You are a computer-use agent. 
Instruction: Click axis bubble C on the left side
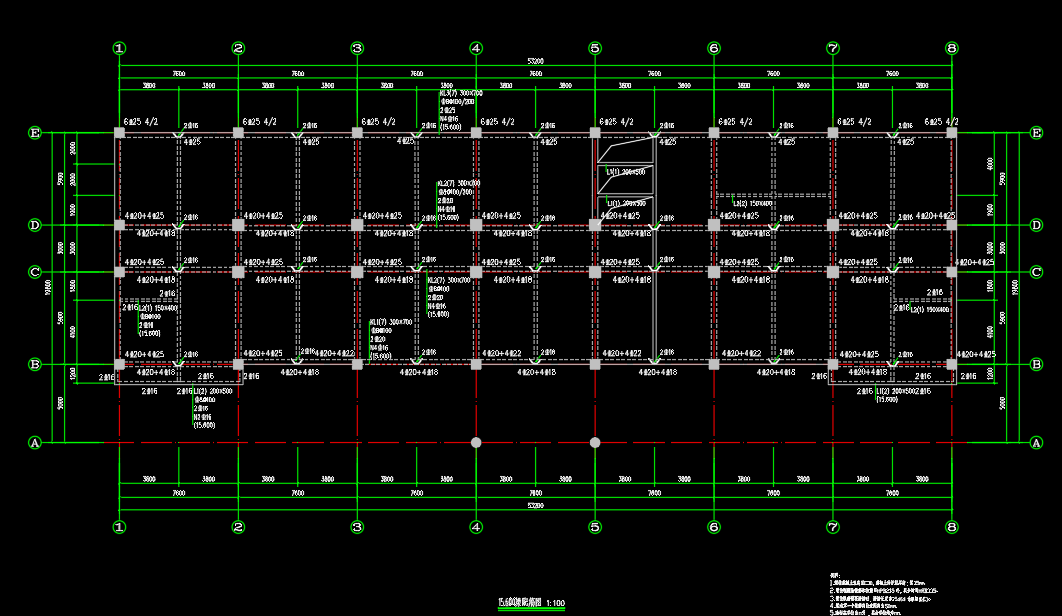(x=35, y=272)
